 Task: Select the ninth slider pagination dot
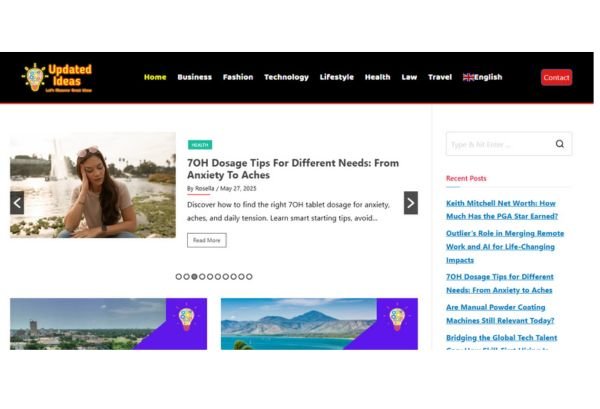pyautogui.click(x=241, y=276)
